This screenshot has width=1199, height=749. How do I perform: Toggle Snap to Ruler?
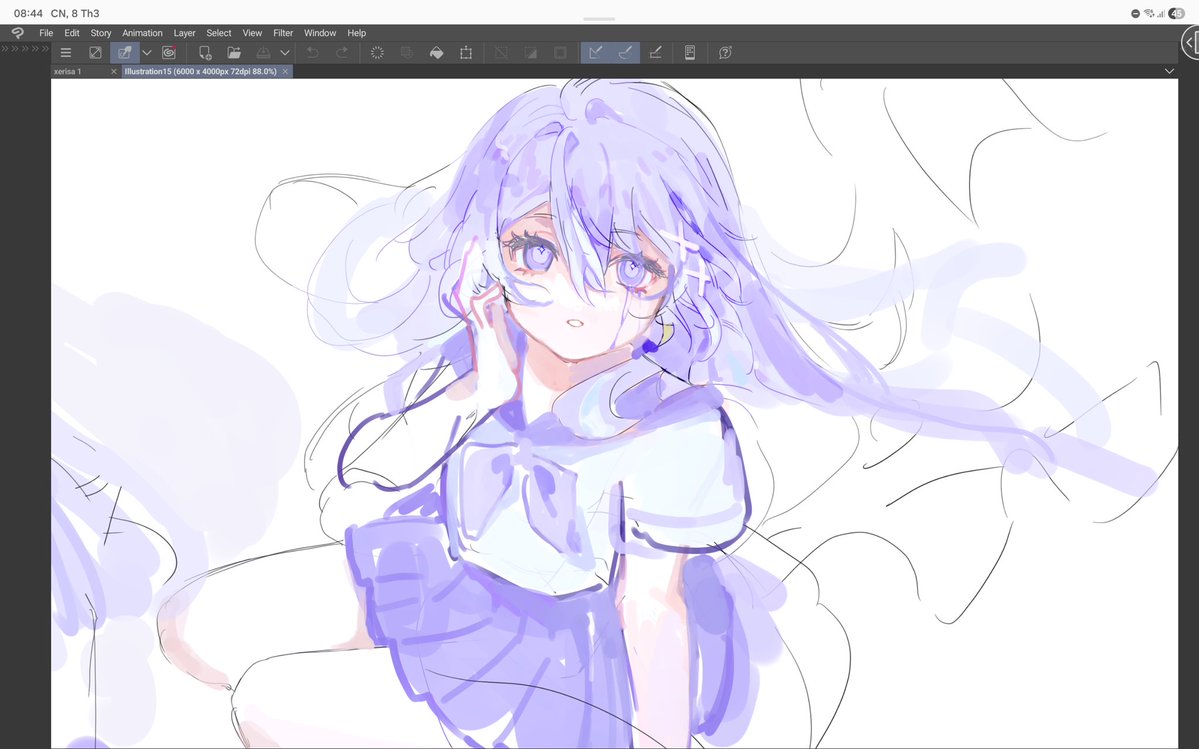pyautogui.click(x=596, y=53)
